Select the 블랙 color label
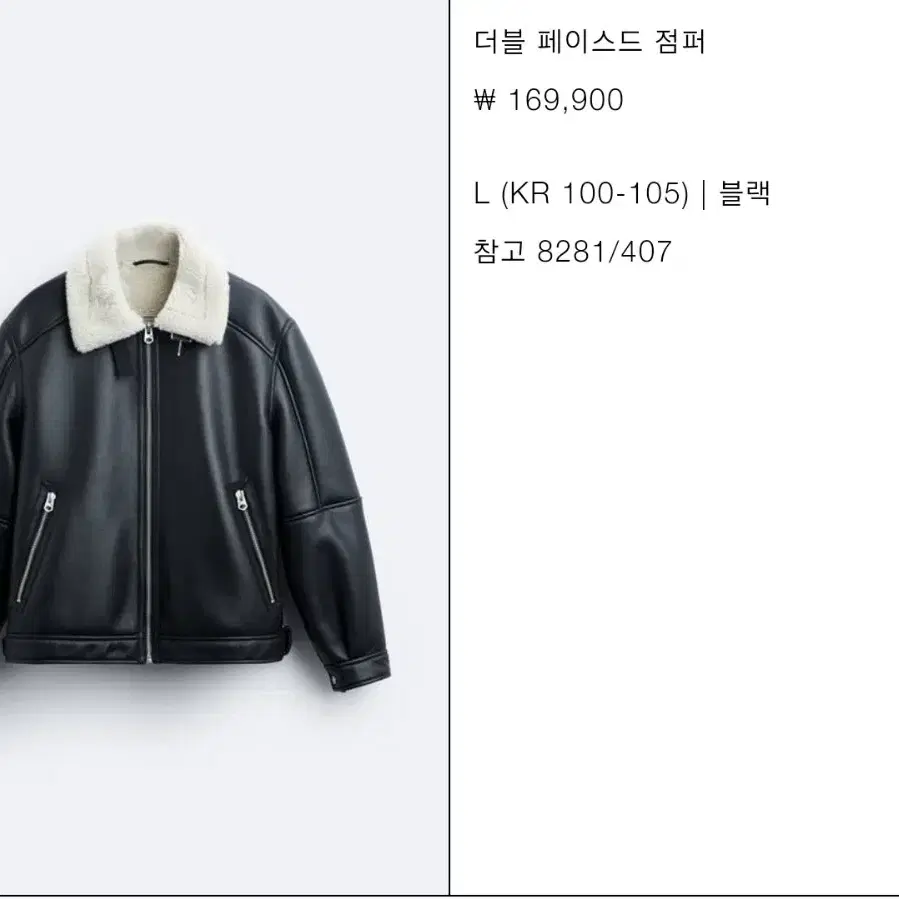Image resolution: width=899 pixels, height=899 pixels. click(744, 193)
